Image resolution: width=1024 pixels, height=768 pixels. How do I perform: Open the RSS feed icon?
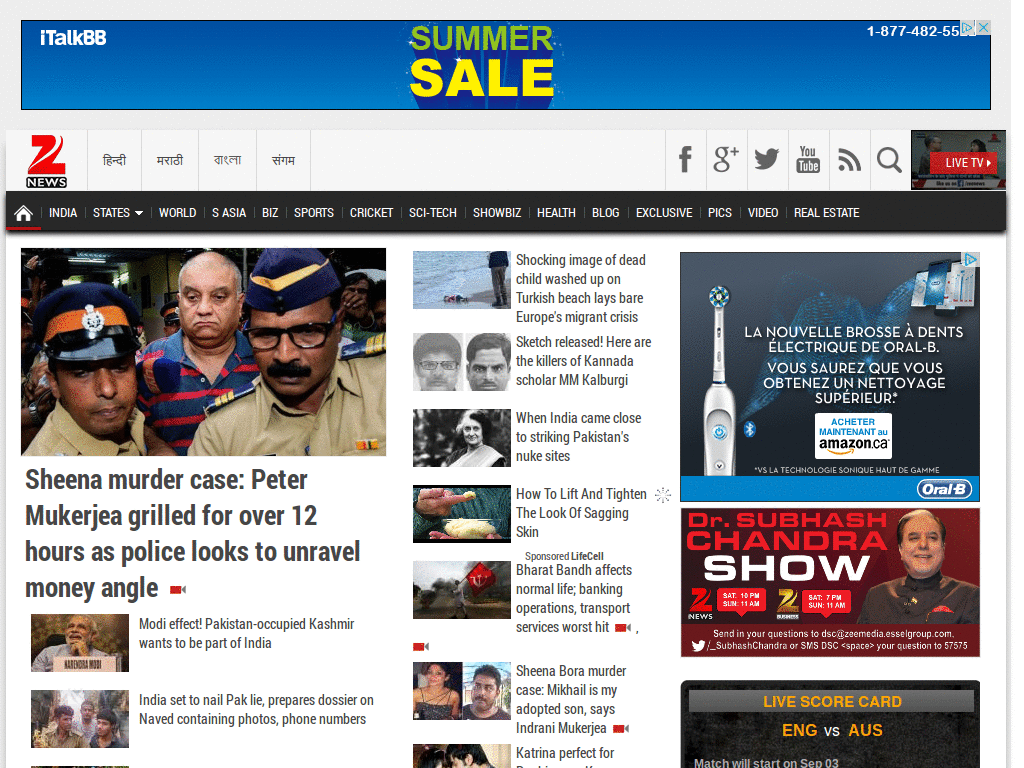pos(849,160)
